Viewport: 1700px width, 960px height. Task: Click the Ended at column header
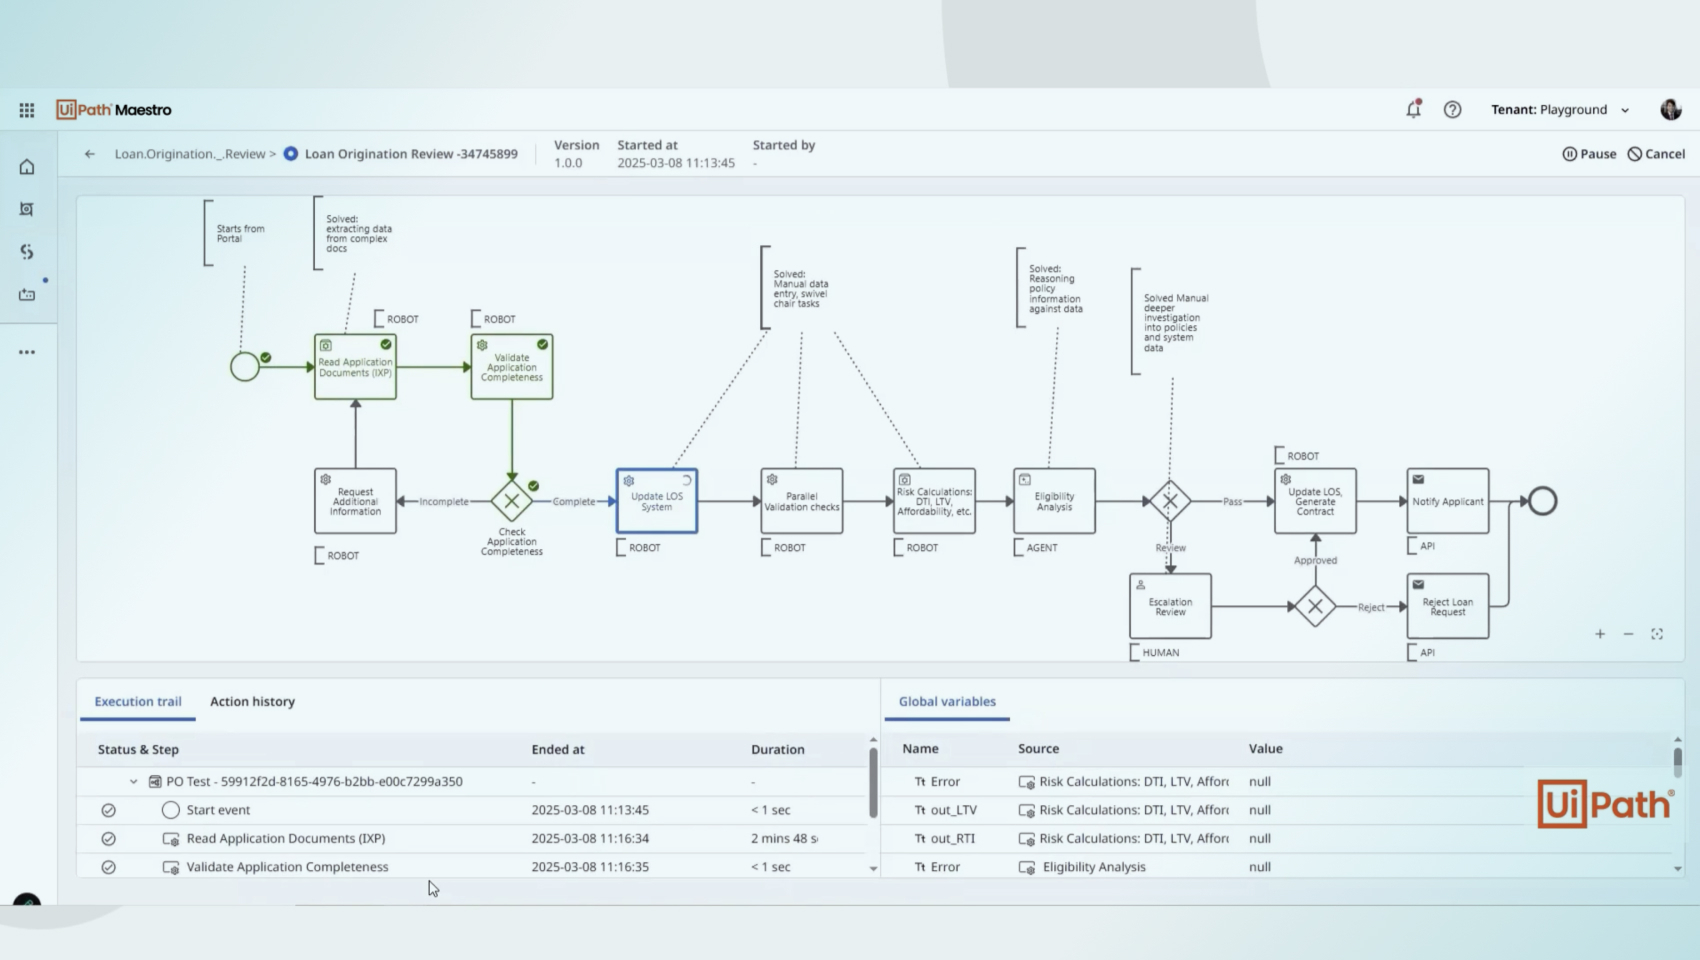tap(558, 749)
